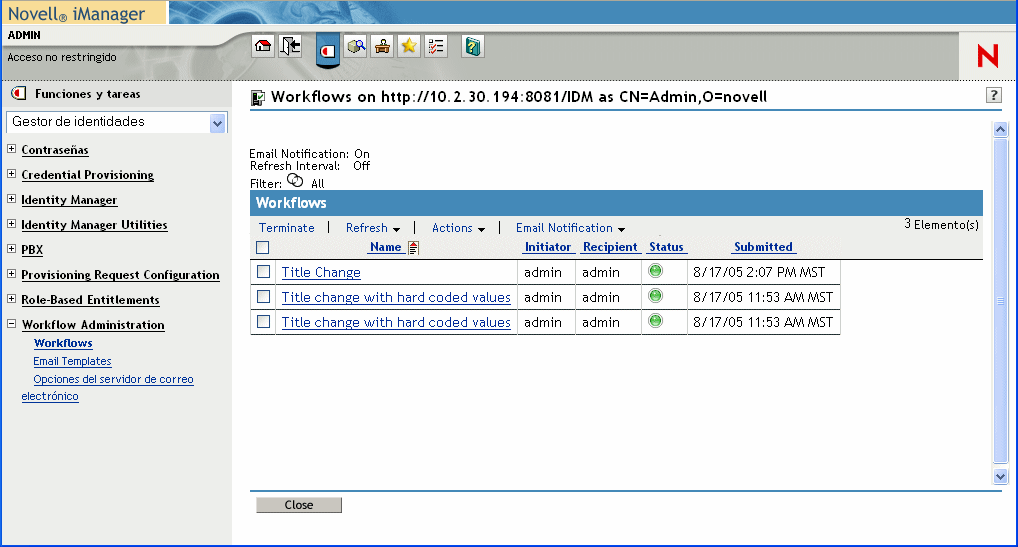Sort by Name column header
This screenshot has width=1018, height=547.
click(x=386, y=247)
